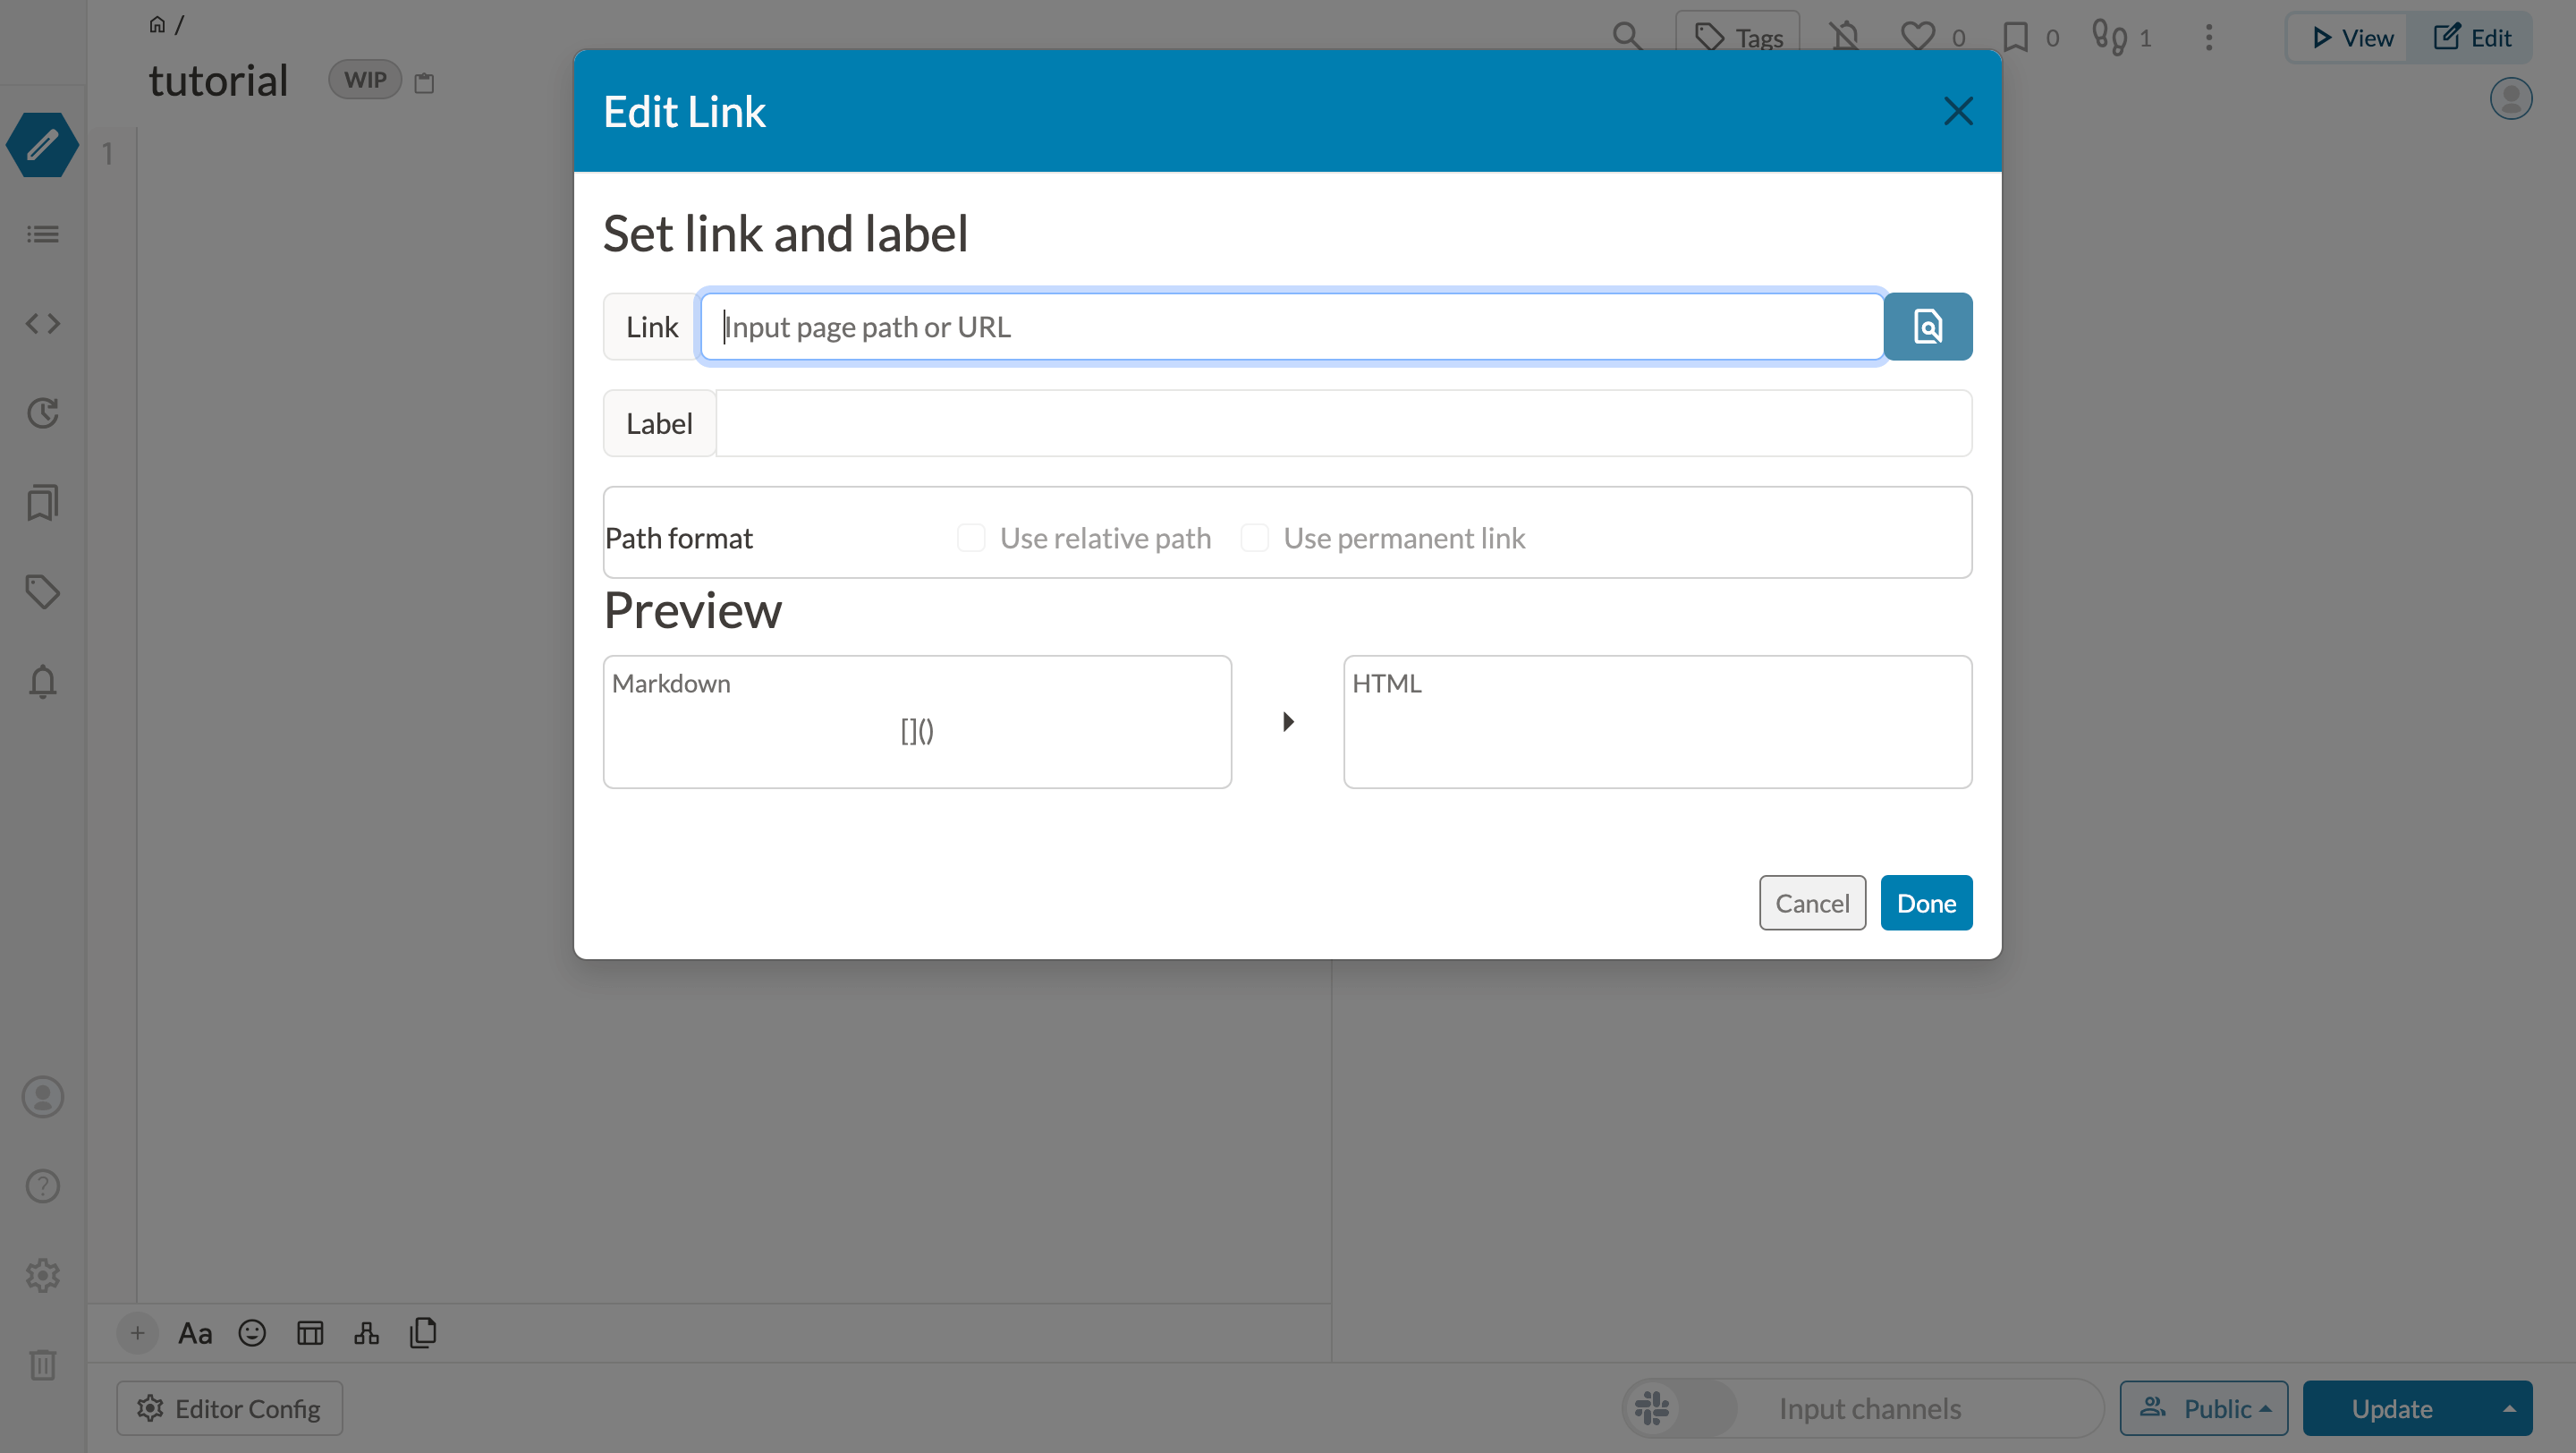Open page search in link field
Screen dimensions: 2576x1453
[x=1927, y=327]
